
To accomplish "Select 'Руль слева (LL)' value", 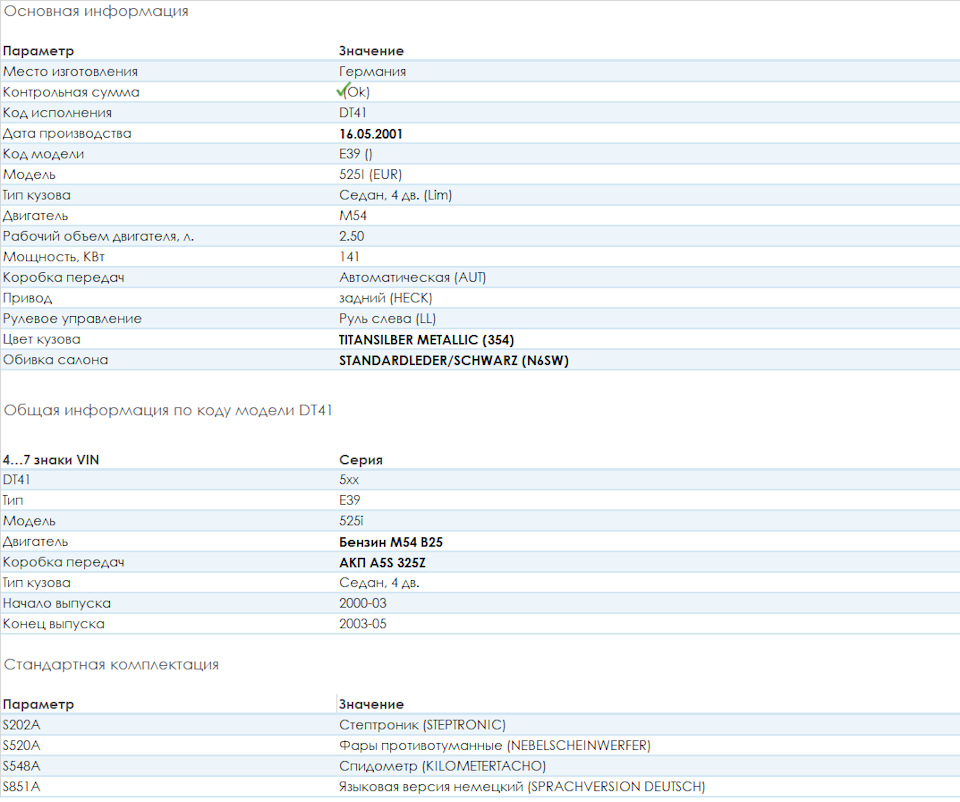I will pos(388,318).
